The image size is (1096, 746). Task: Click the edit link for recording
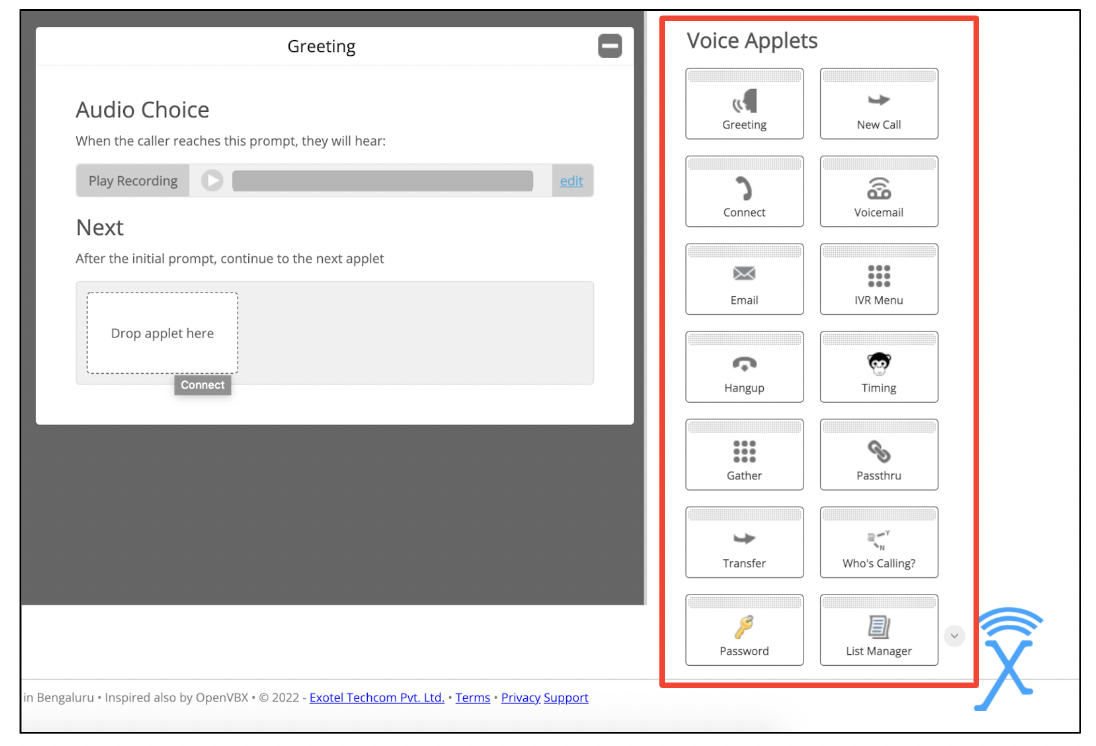click(571, 181)
